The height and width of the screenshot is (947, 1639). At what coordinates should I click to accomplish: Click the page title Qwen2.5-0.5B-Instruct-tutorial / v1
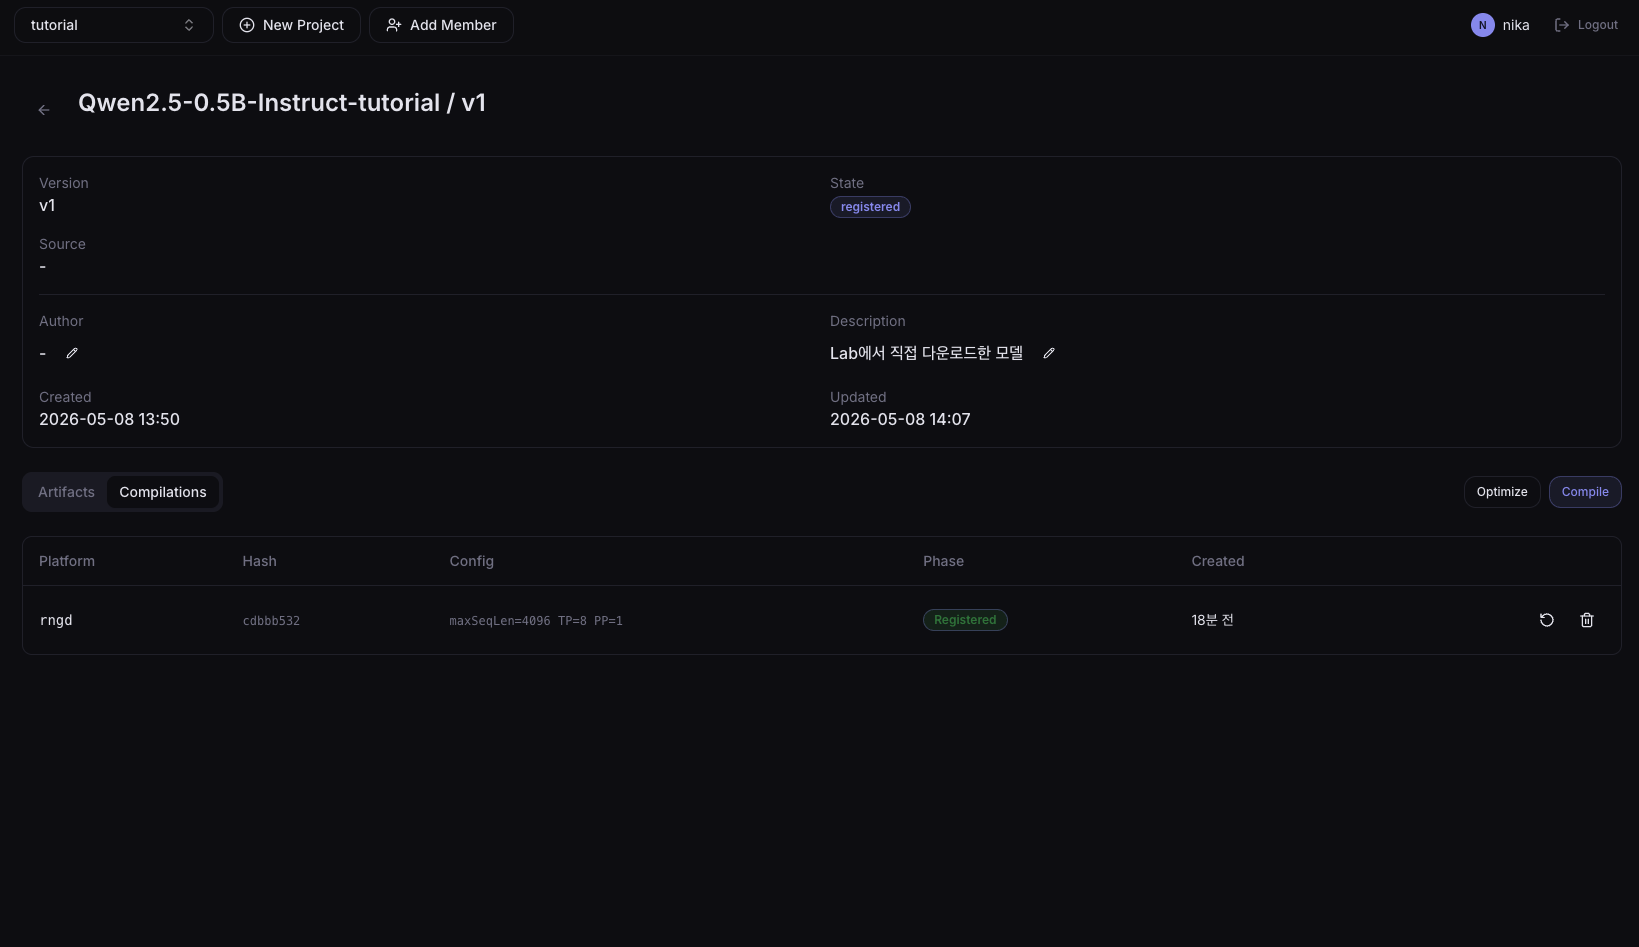click(x=282, y=103)
